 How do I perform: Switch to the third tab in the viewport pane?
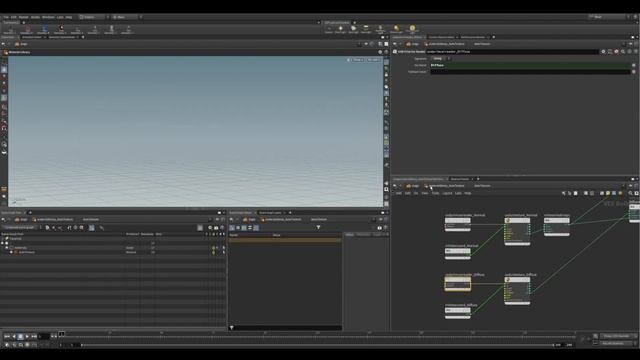[x=62, y=37]
